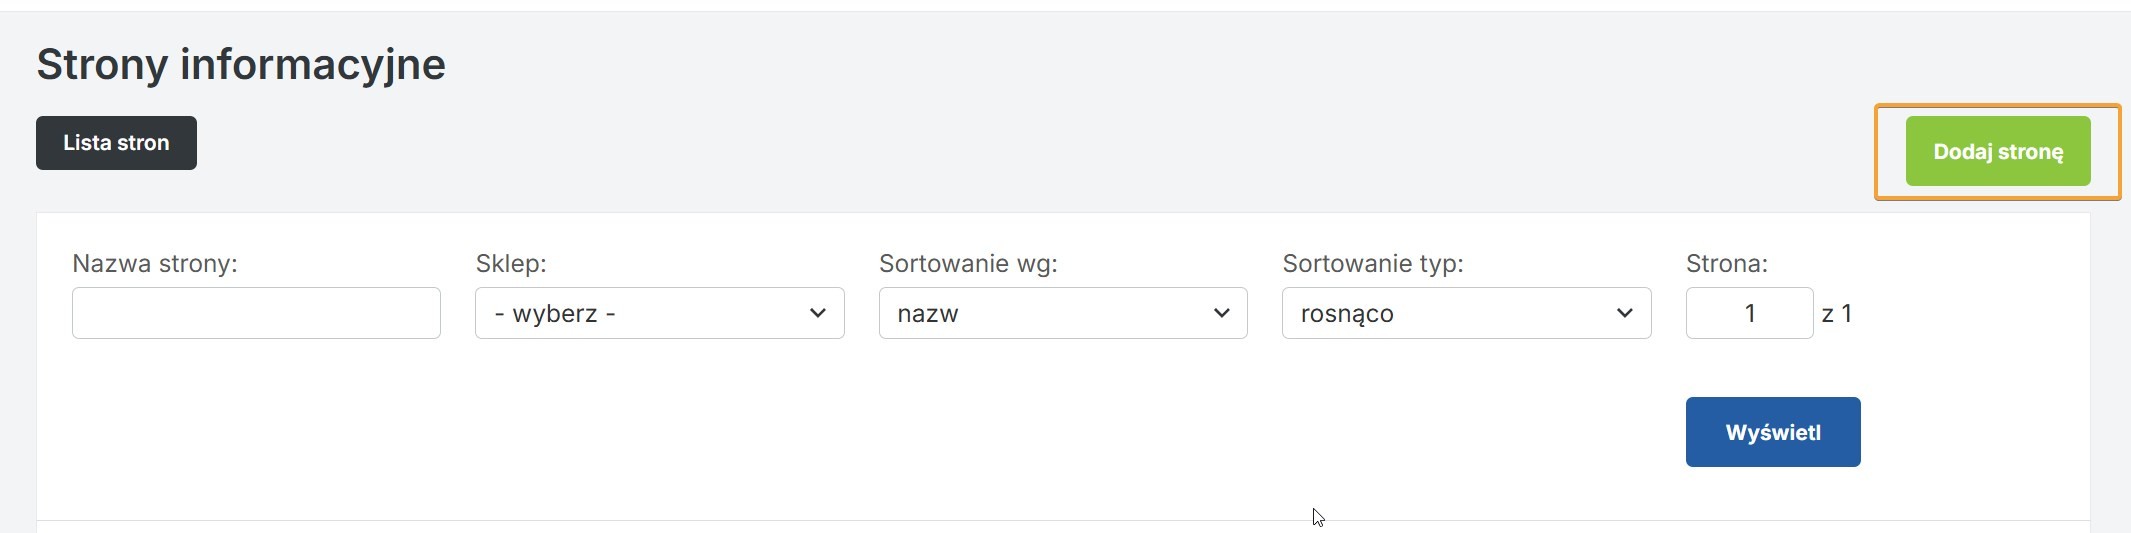Click the Sortowanie wg label
Image resolution: width=2131 pixels, height=533 pixels.
coord(968,264)
